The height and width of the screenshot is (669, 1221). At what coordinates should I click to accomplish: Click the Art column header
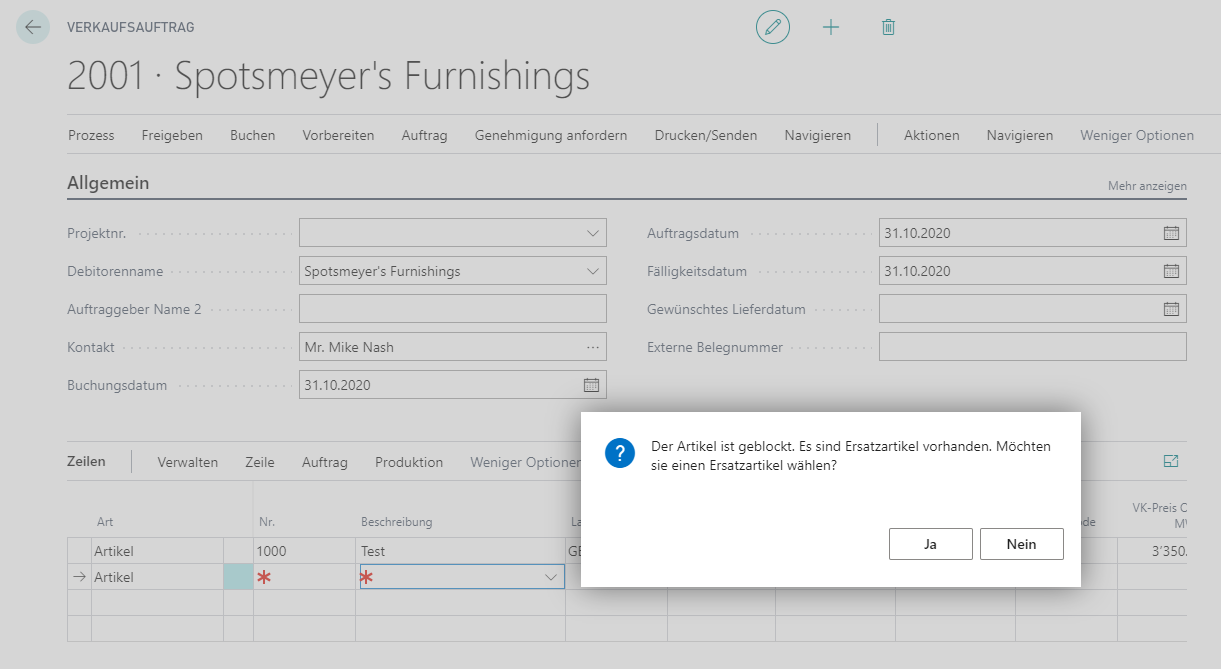click(x=105, y=522)
